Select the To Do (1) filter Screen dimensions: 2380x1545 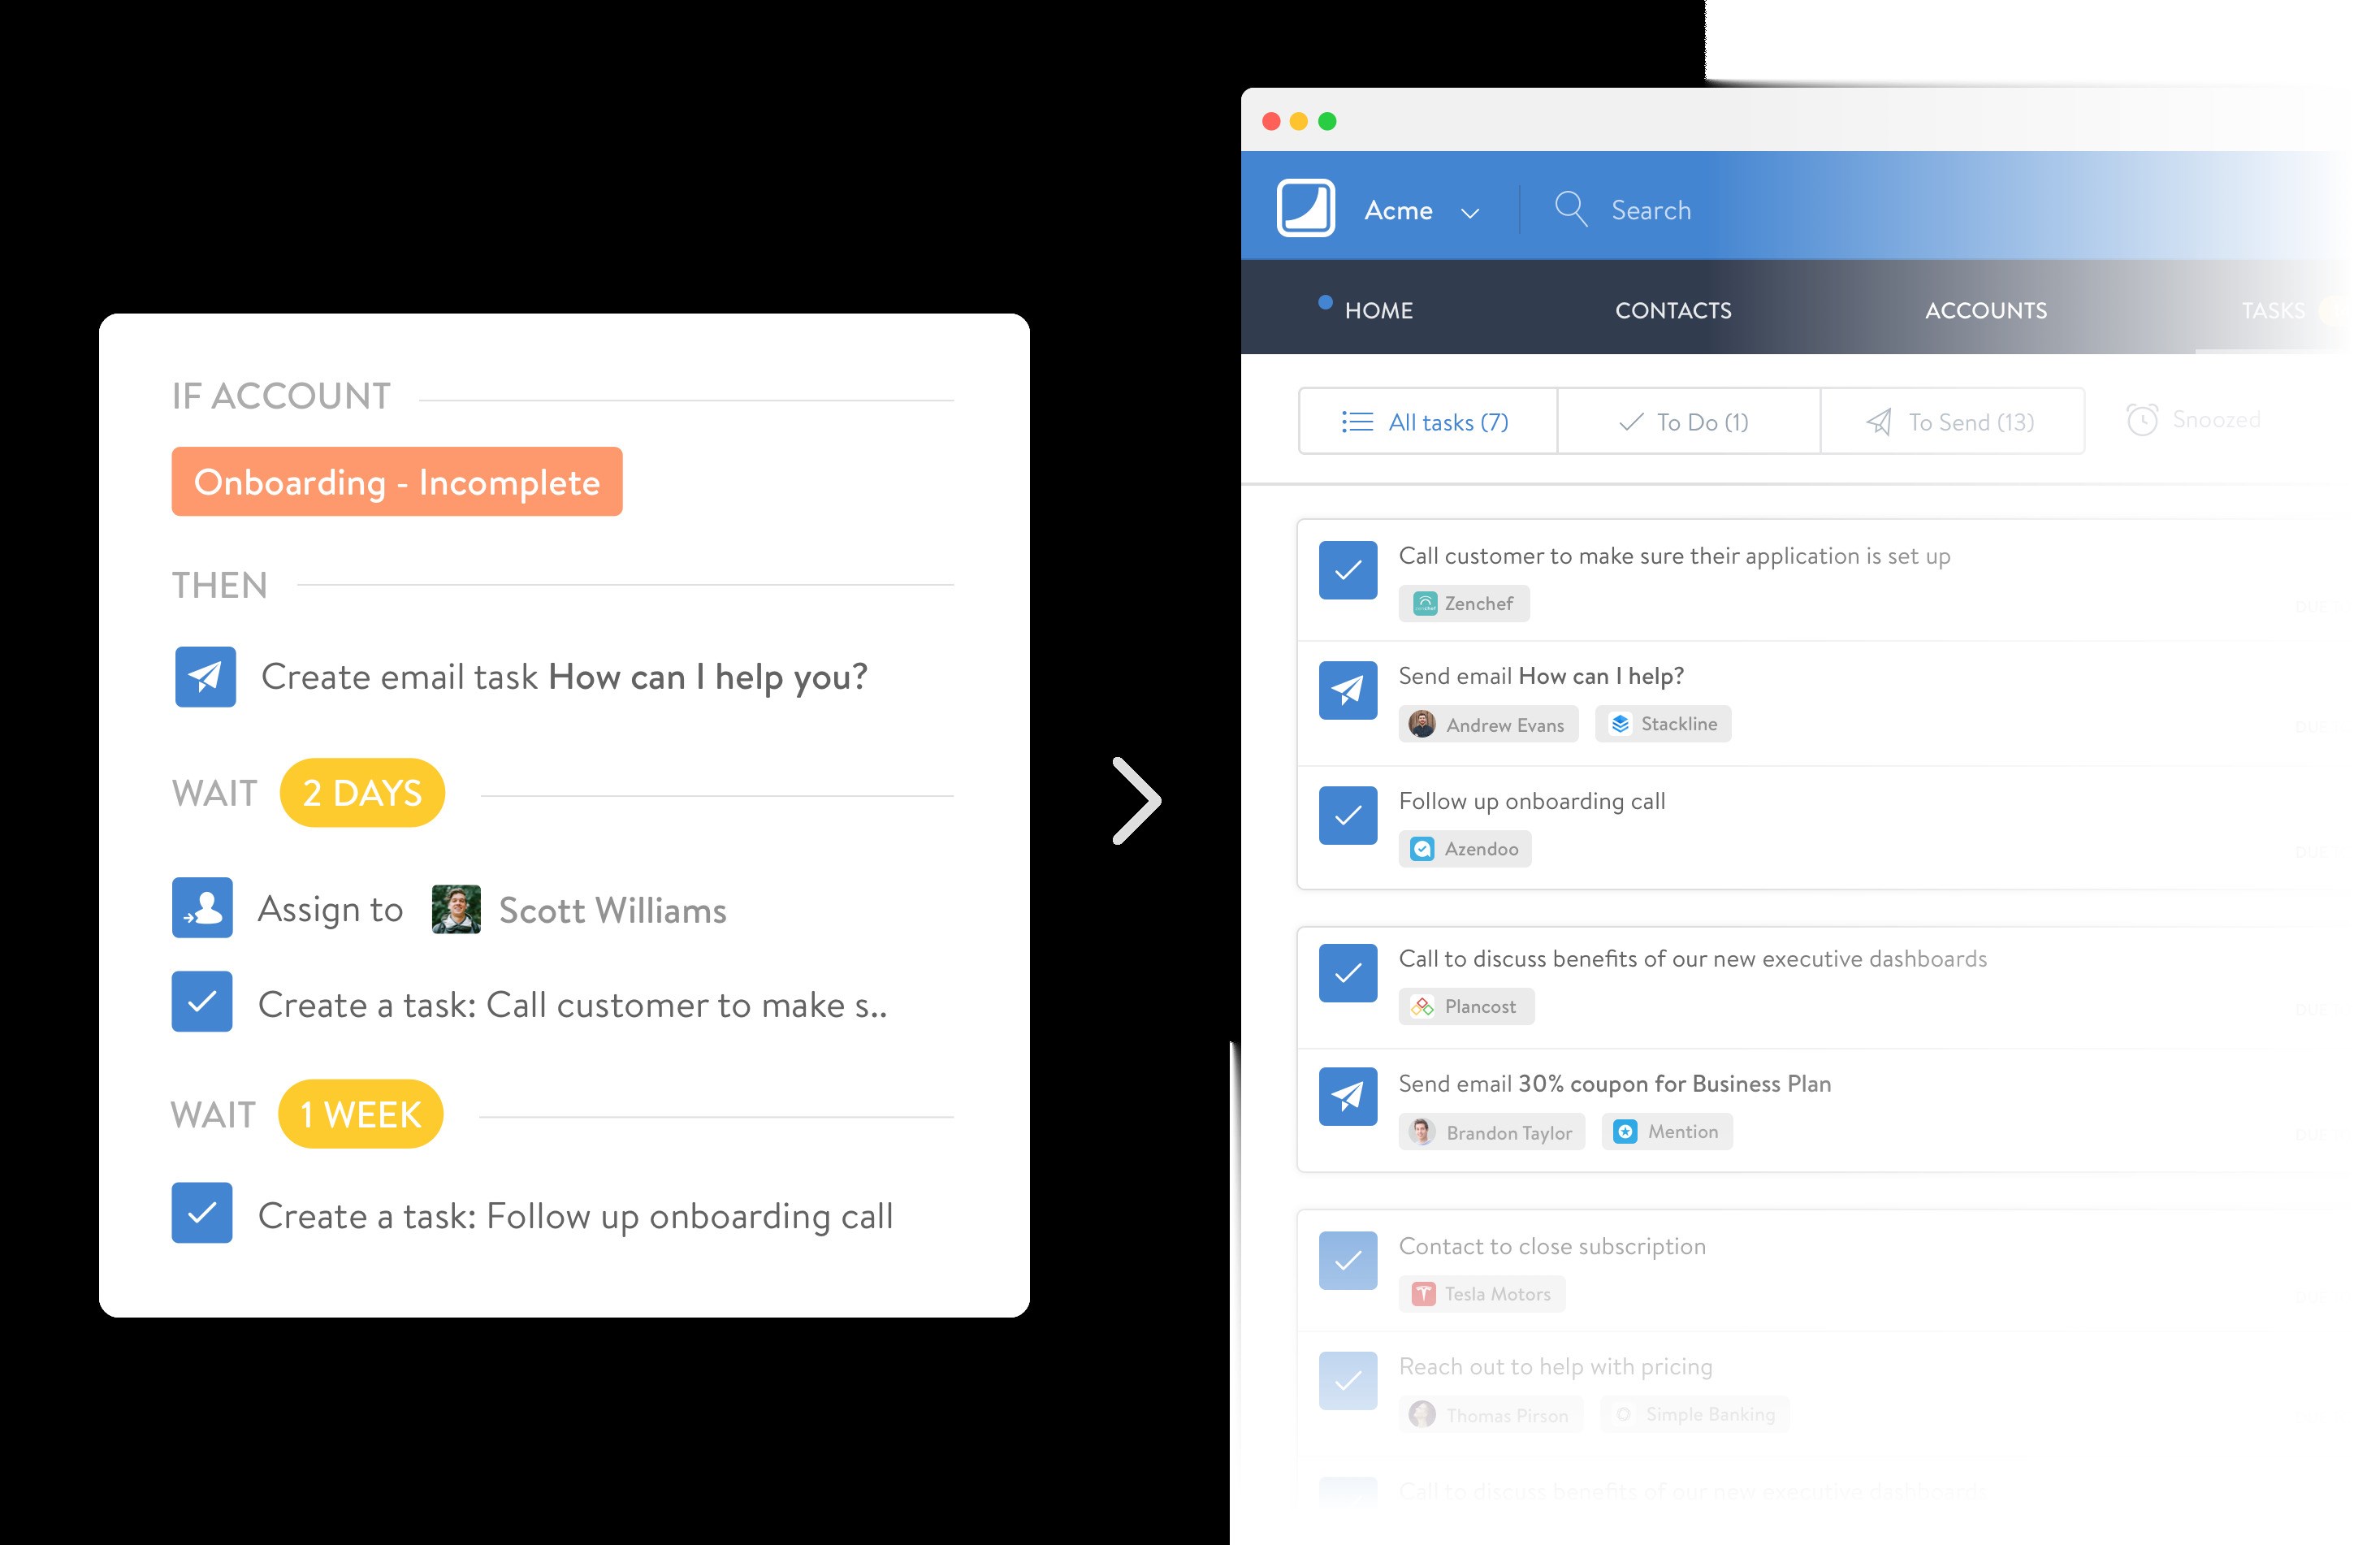tap(1688, 421)
